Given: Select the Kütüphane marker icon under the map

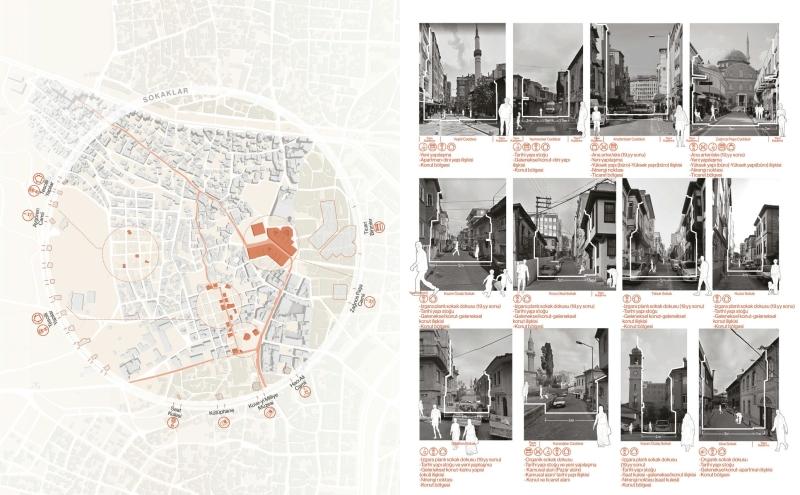Looking at the screenshot, I should [x=221, y=423].
